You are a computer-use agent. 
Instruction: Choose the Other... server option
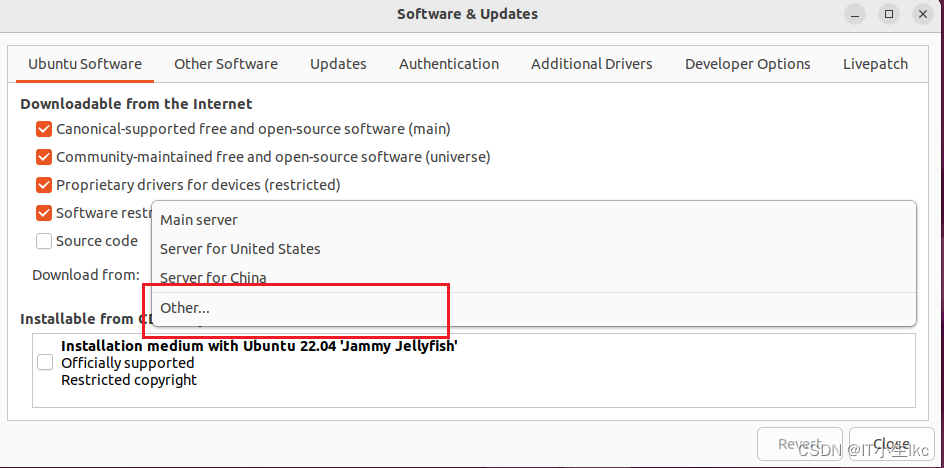coord(534,308)
